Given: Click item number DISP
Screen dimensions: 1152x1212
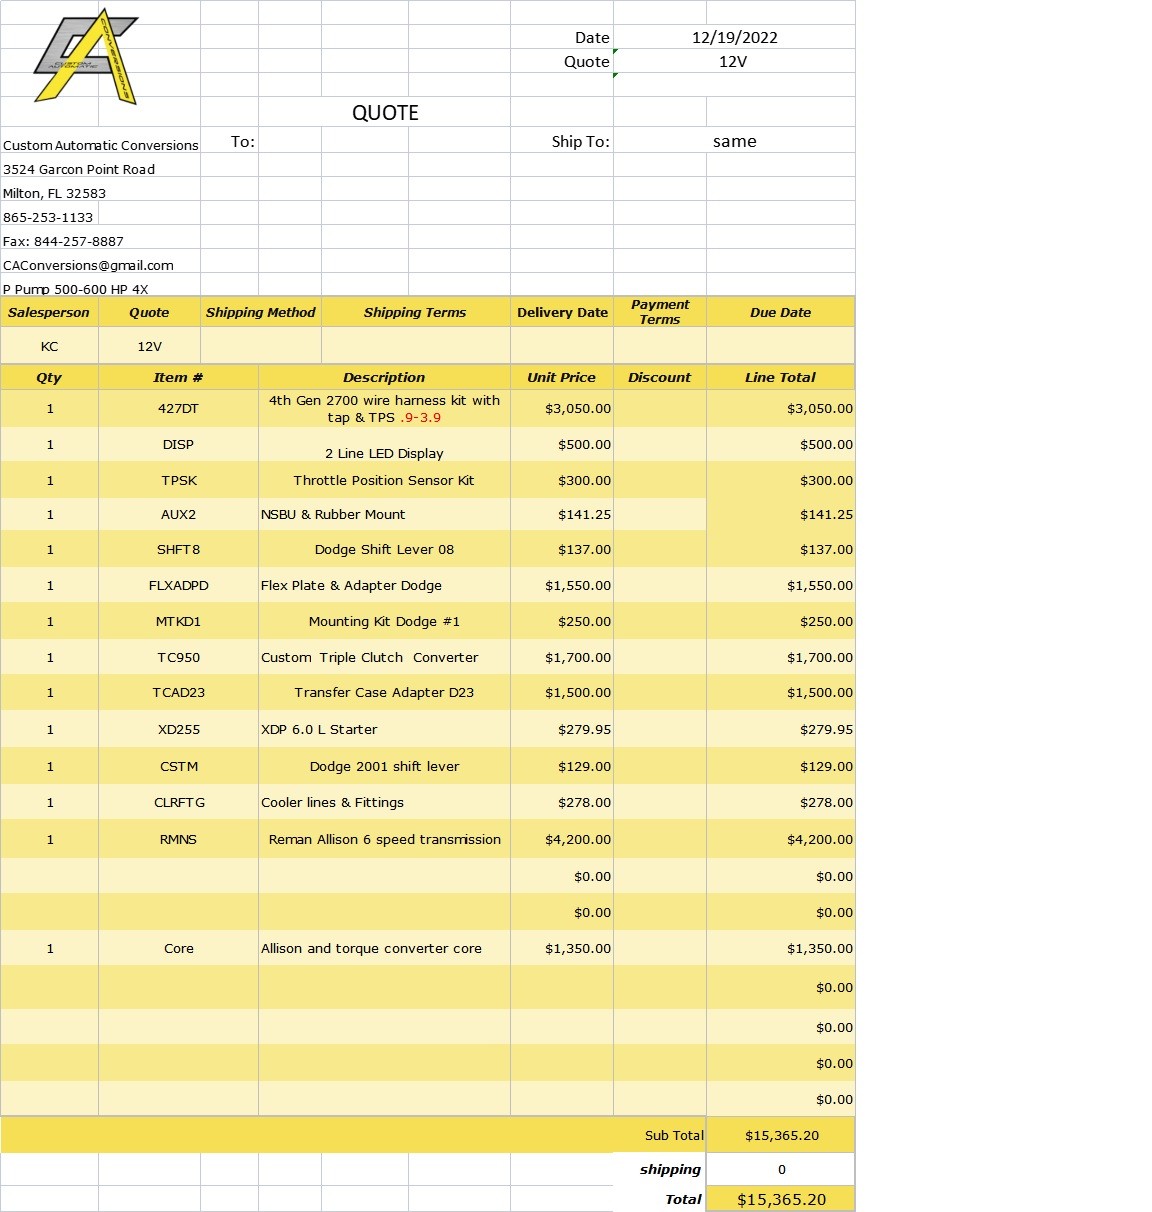Looking at the screenshot, I should pos(178,444).
